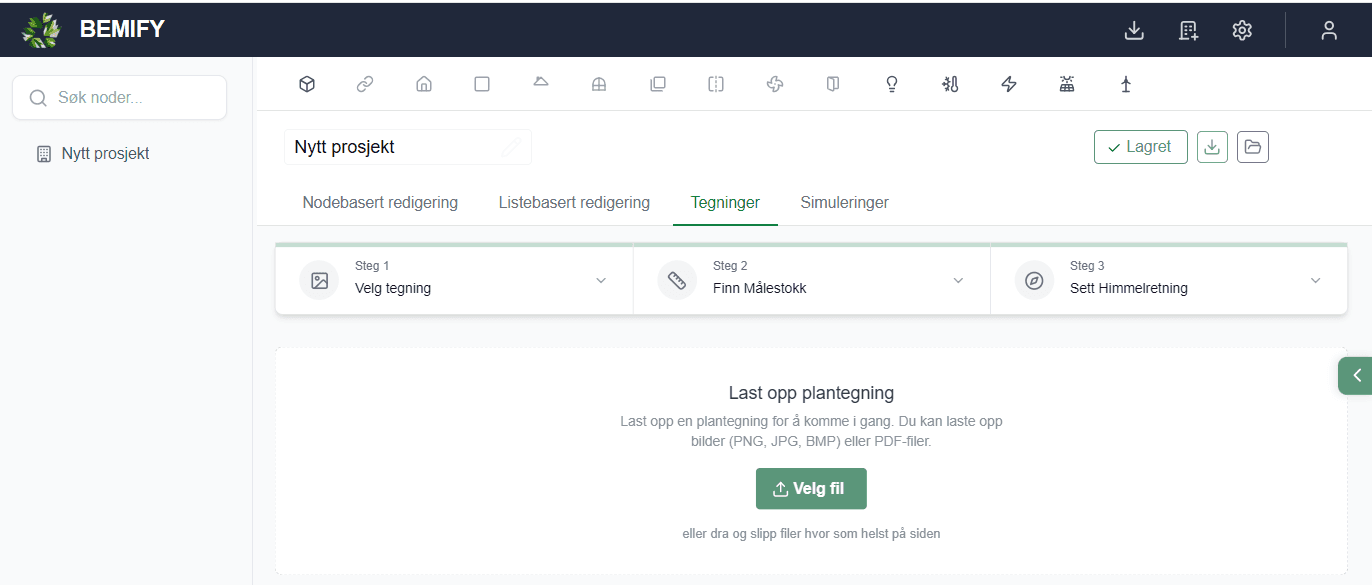
Task: Open the user profile icon
Action: (1329, 30)
